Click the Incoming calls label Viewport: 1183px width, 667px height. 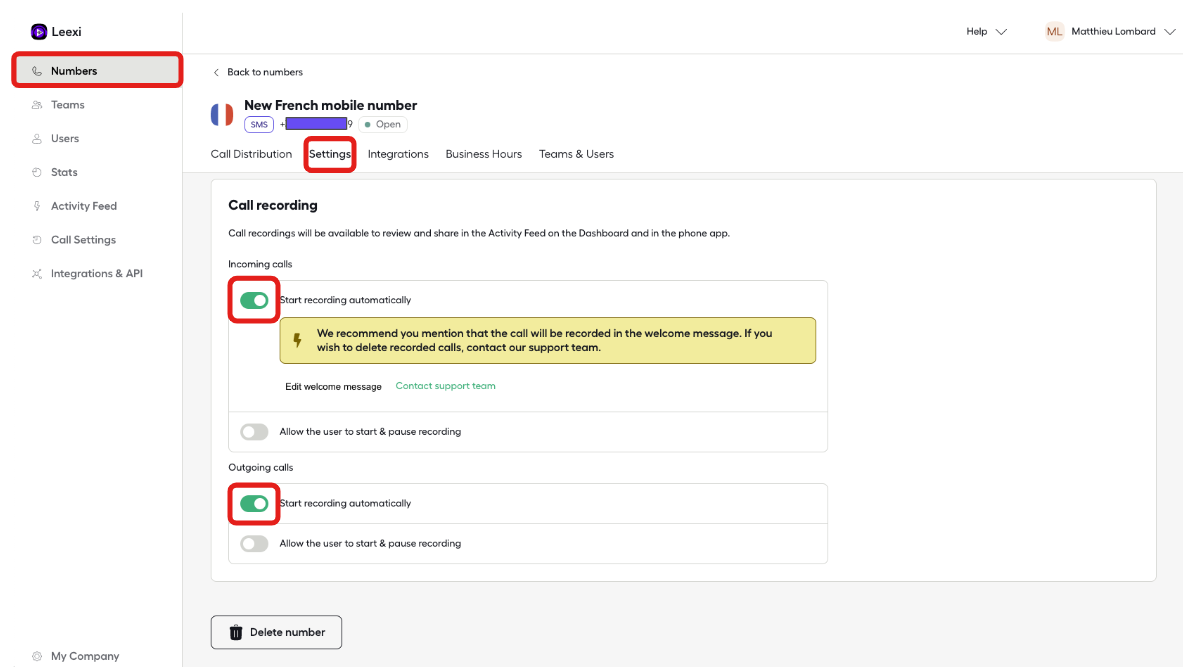pos(260,264)
